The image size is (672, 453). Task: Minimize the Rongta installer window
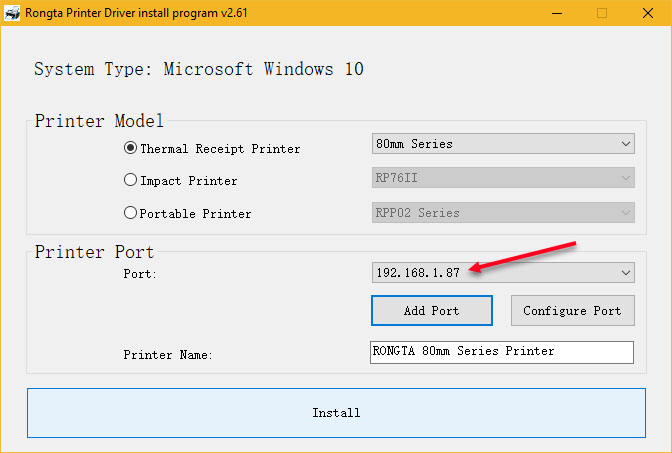point(557,13)
